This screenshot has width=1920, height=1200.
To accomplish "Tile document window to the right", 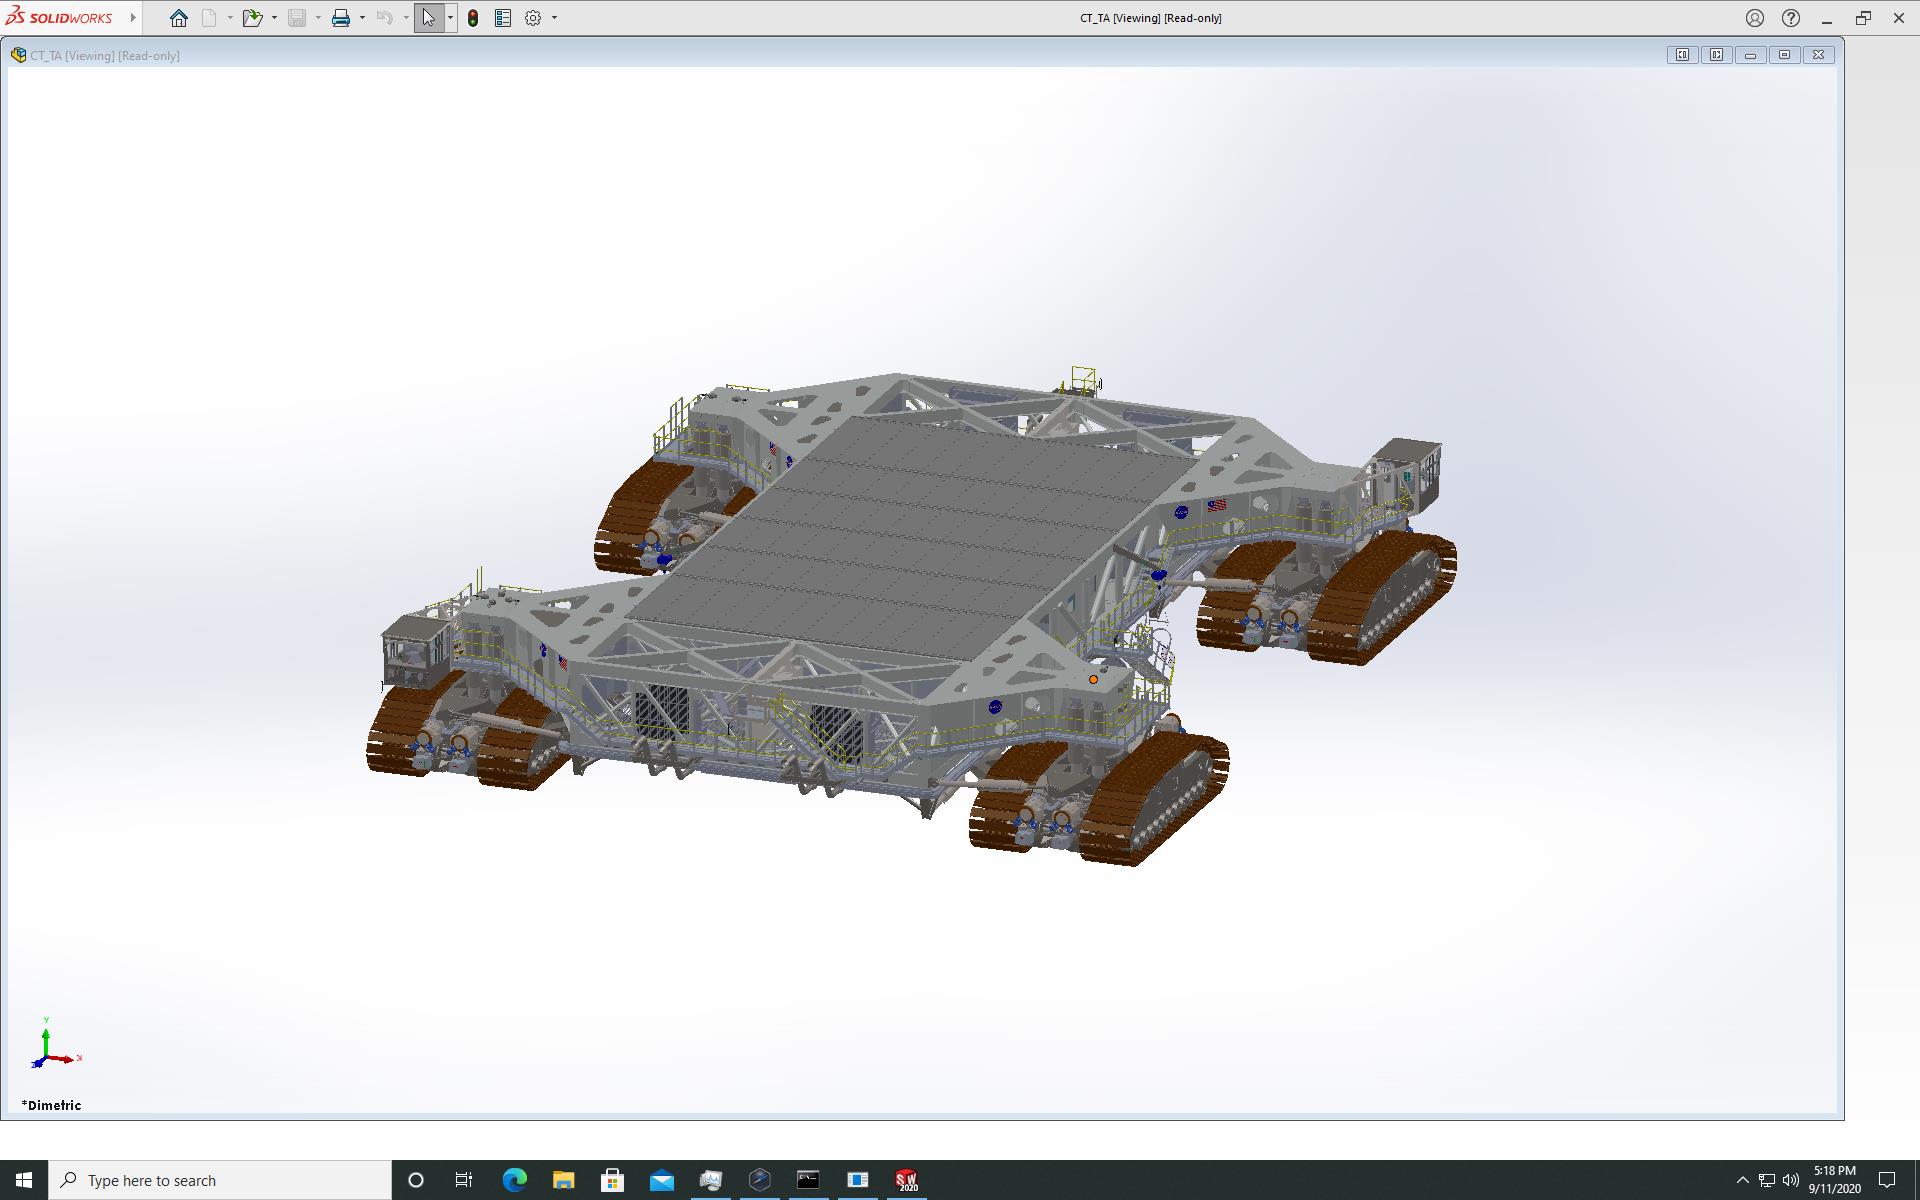I will coord(1716,55).
